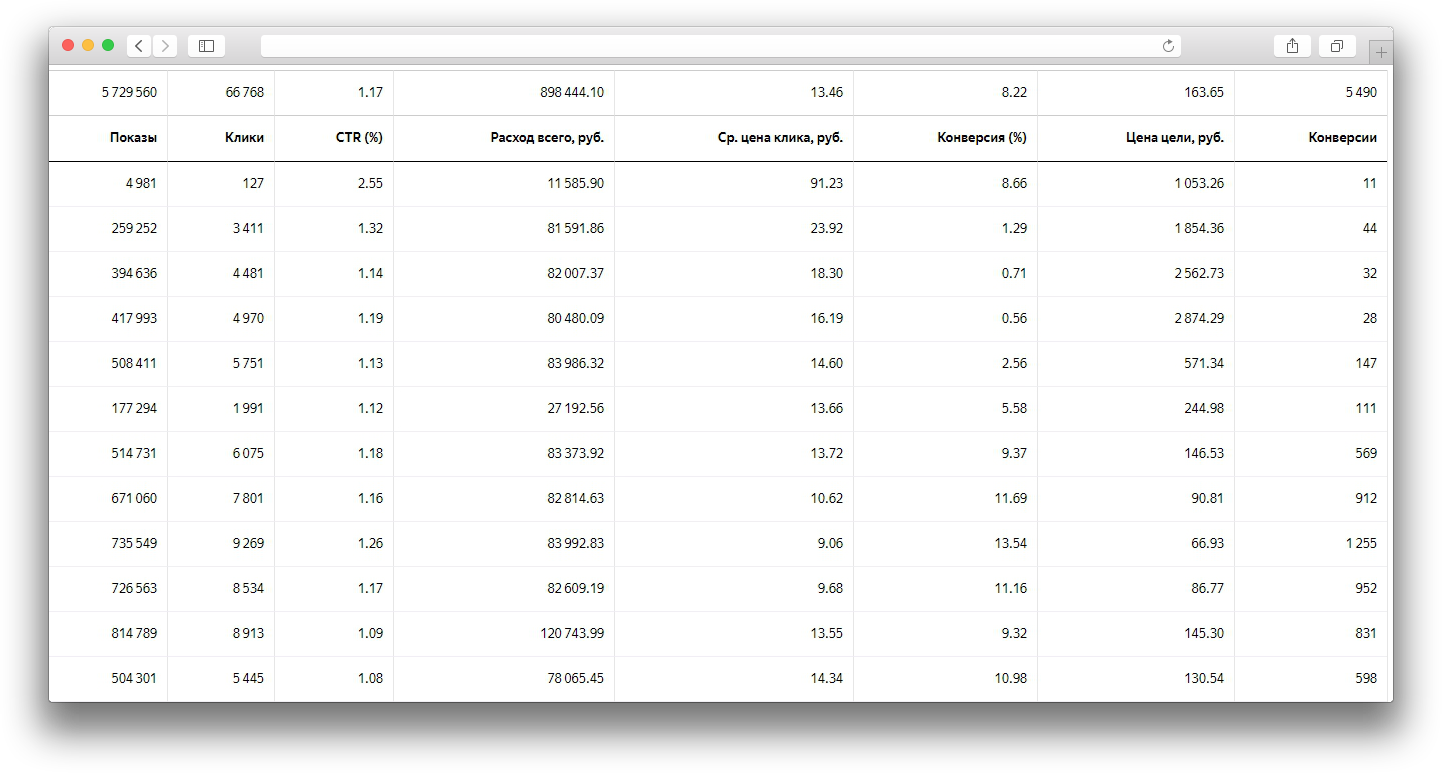The height and width of the screenshot is (773, 1442).
Task: Select clicks cell 8 913
Action: pyautogui.click(x=248, y=633)
